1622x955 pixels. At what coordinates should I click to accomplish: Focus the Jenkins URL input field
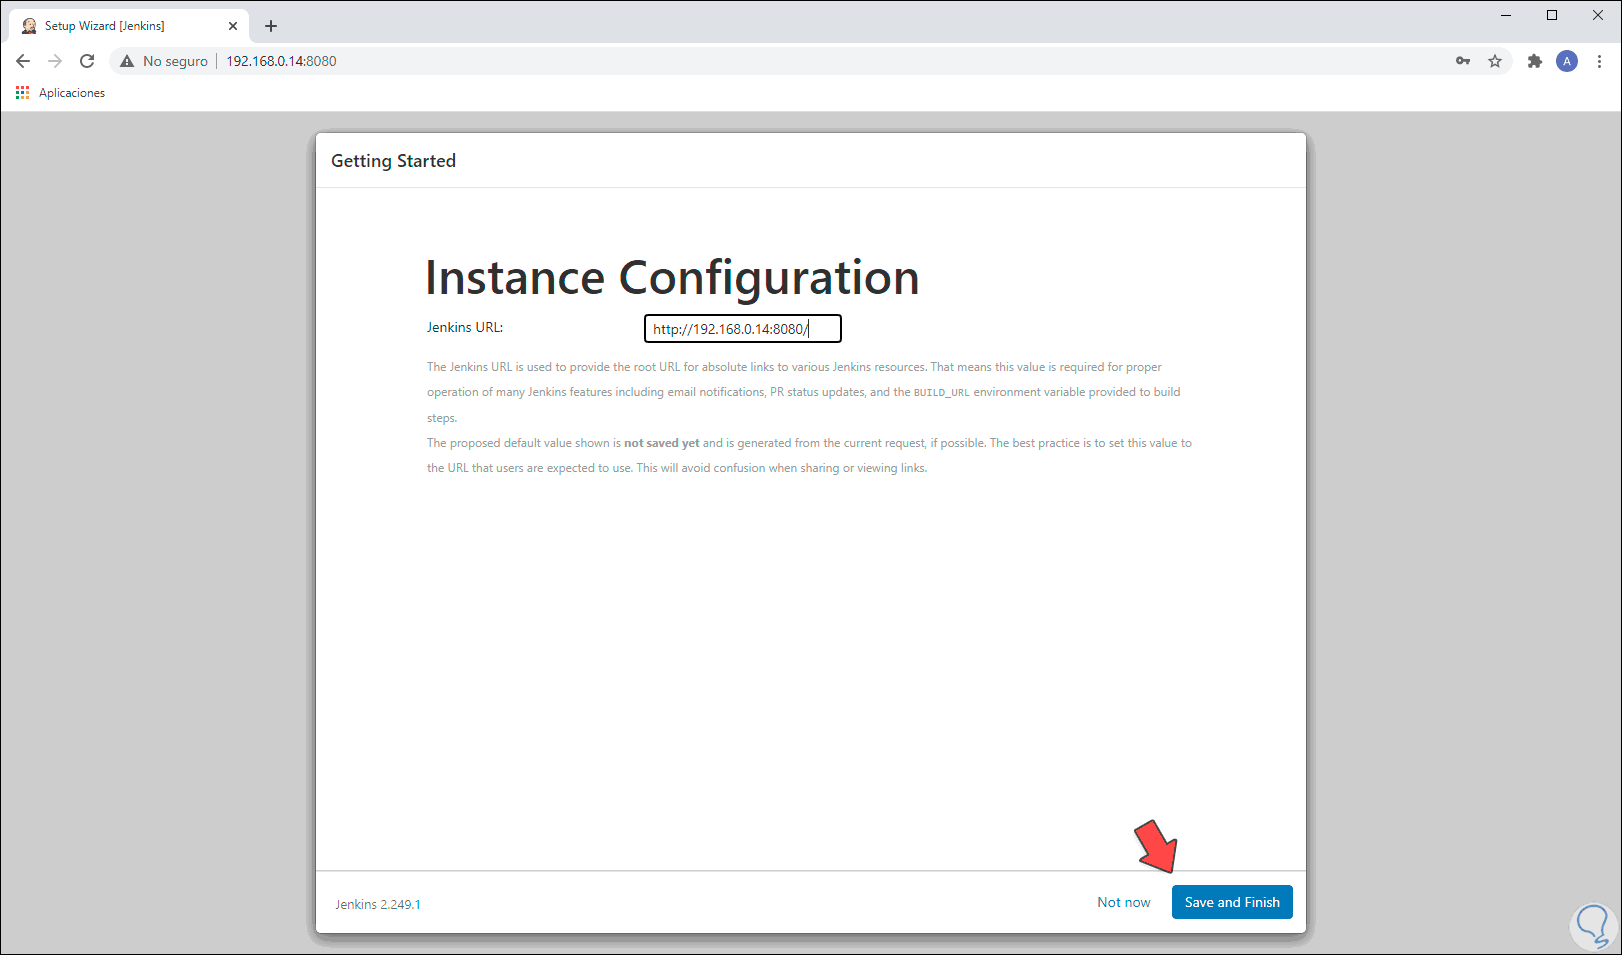(743, 329)
